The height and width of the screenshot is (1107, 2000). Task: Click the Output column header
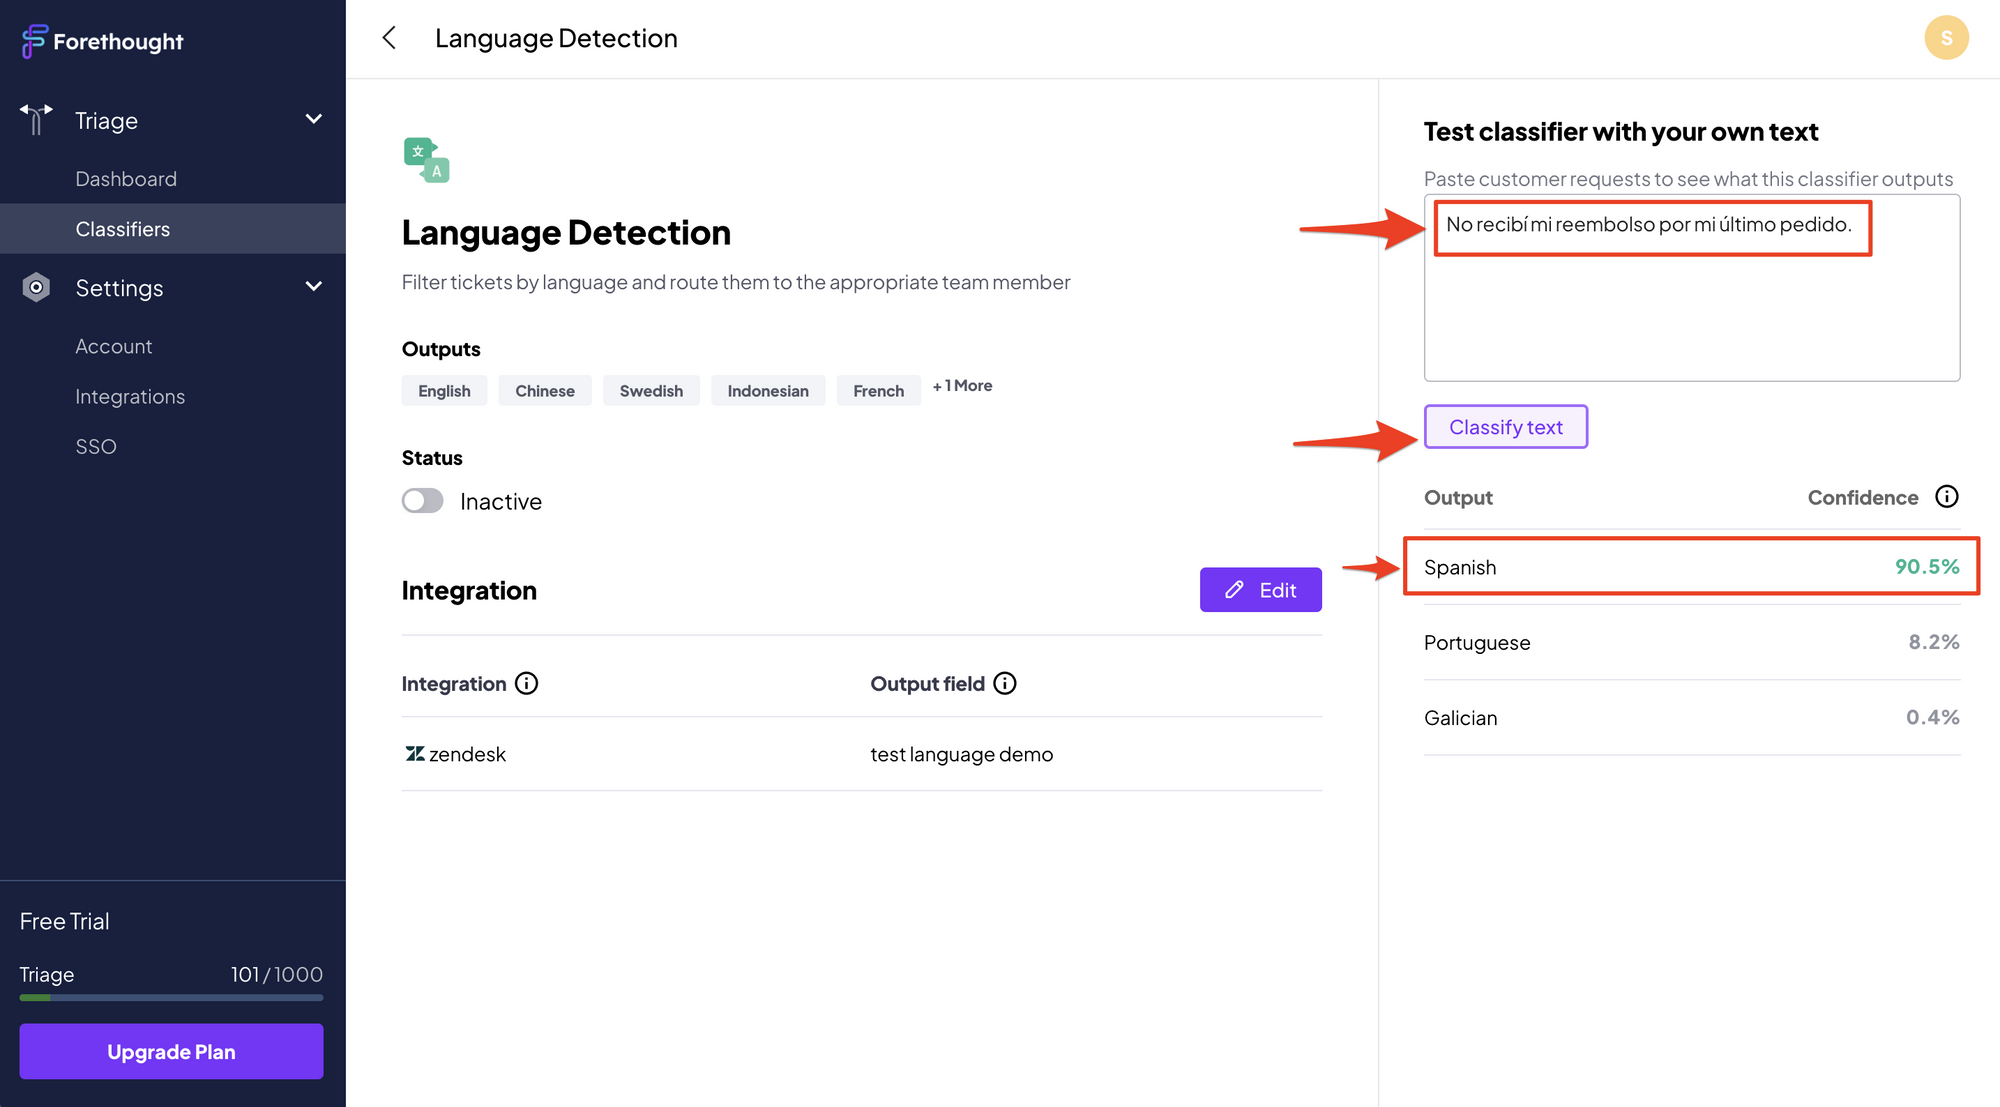(x=1458, y=498)
